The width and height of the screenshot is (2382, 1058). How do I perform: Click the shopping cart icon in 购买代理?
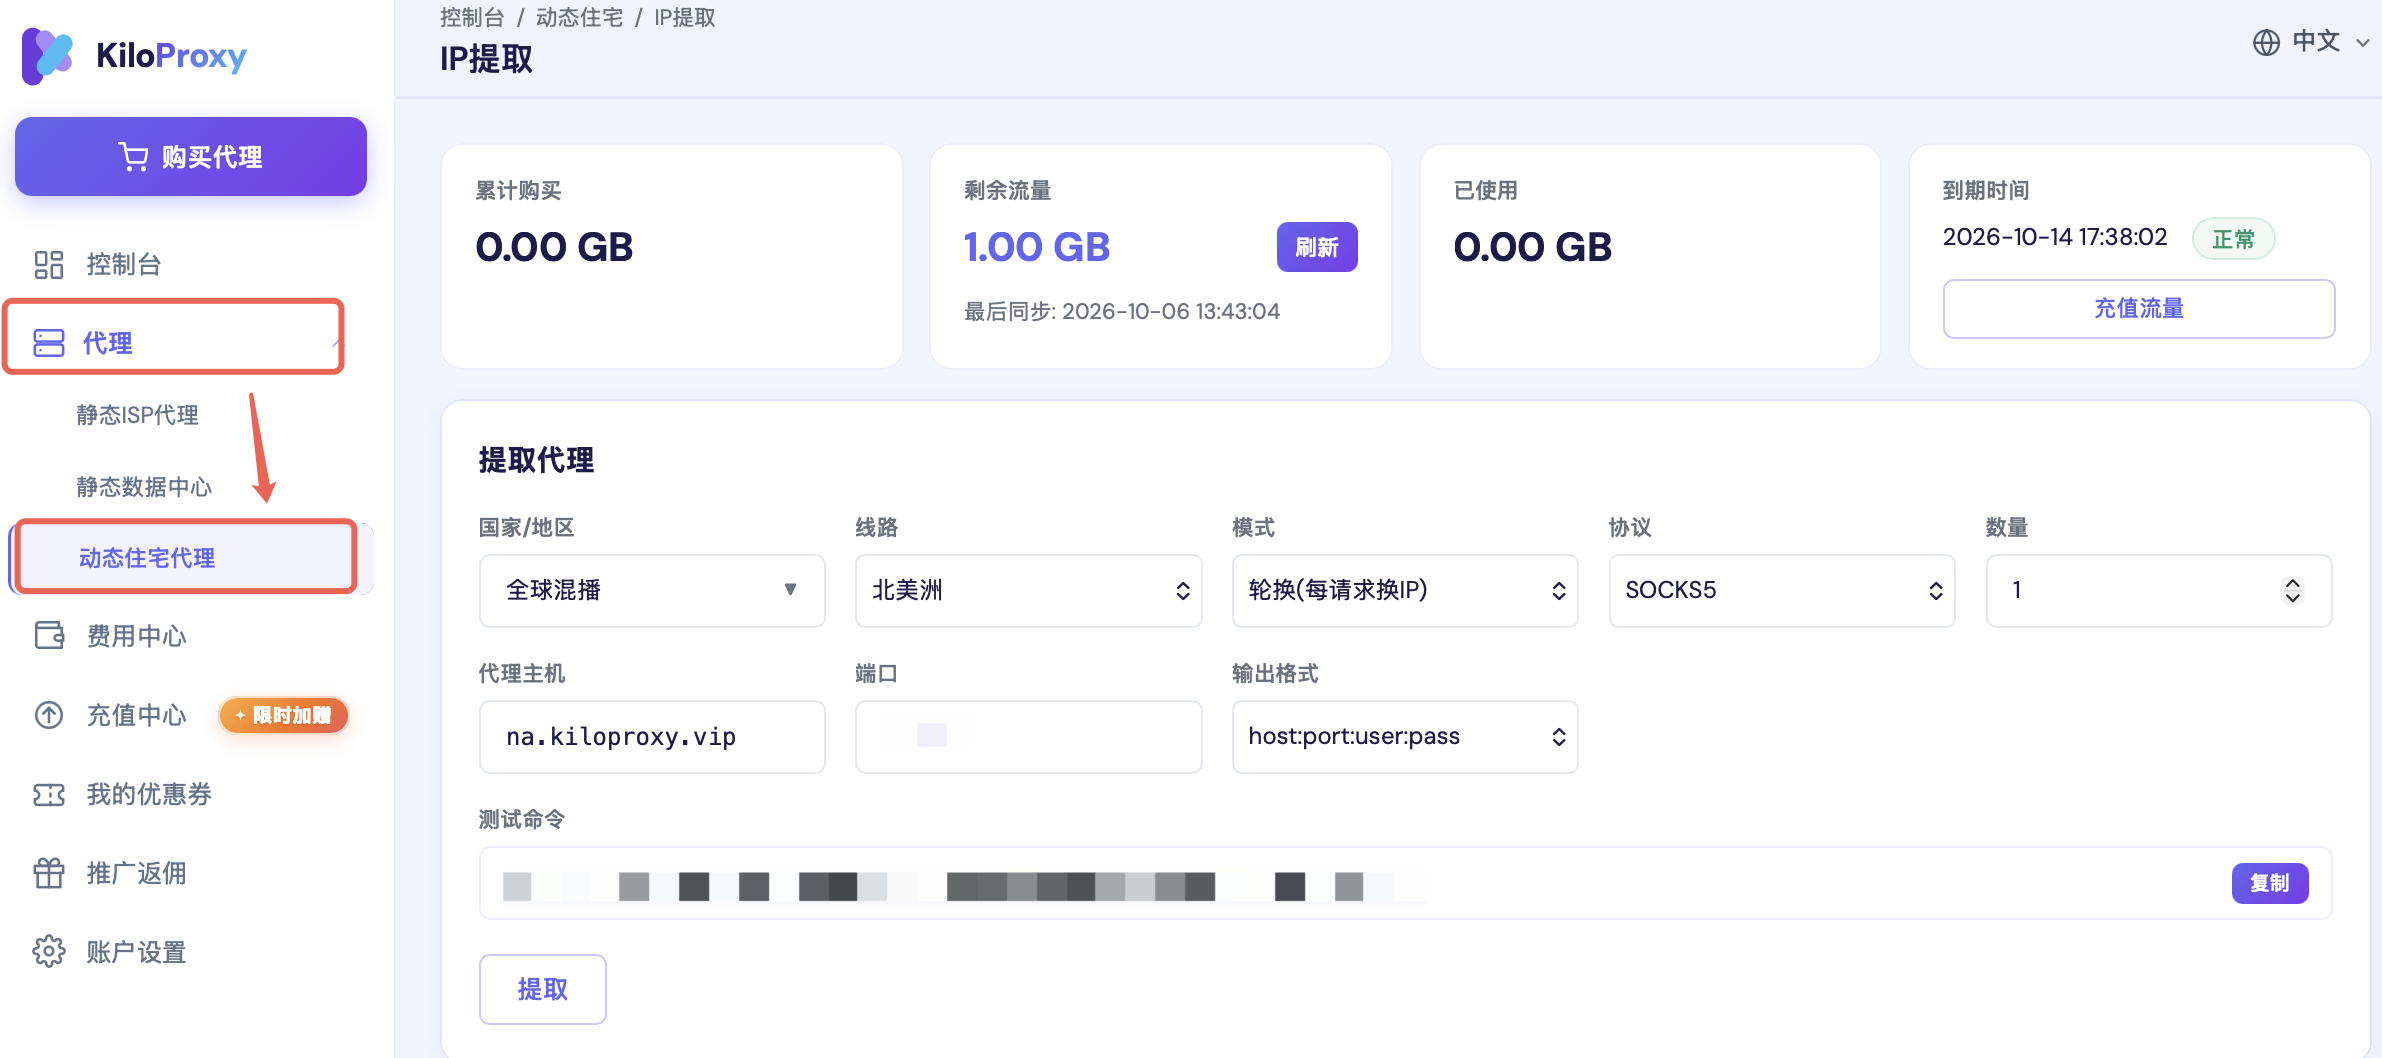tap(133, 157)
